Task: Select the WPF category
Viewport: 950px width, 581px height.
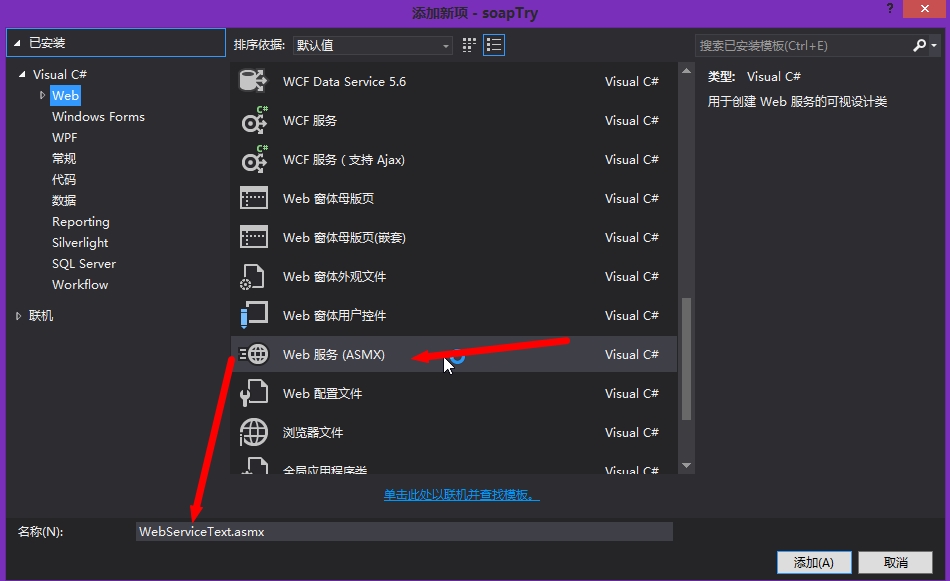Action: (x=64, y=138)
